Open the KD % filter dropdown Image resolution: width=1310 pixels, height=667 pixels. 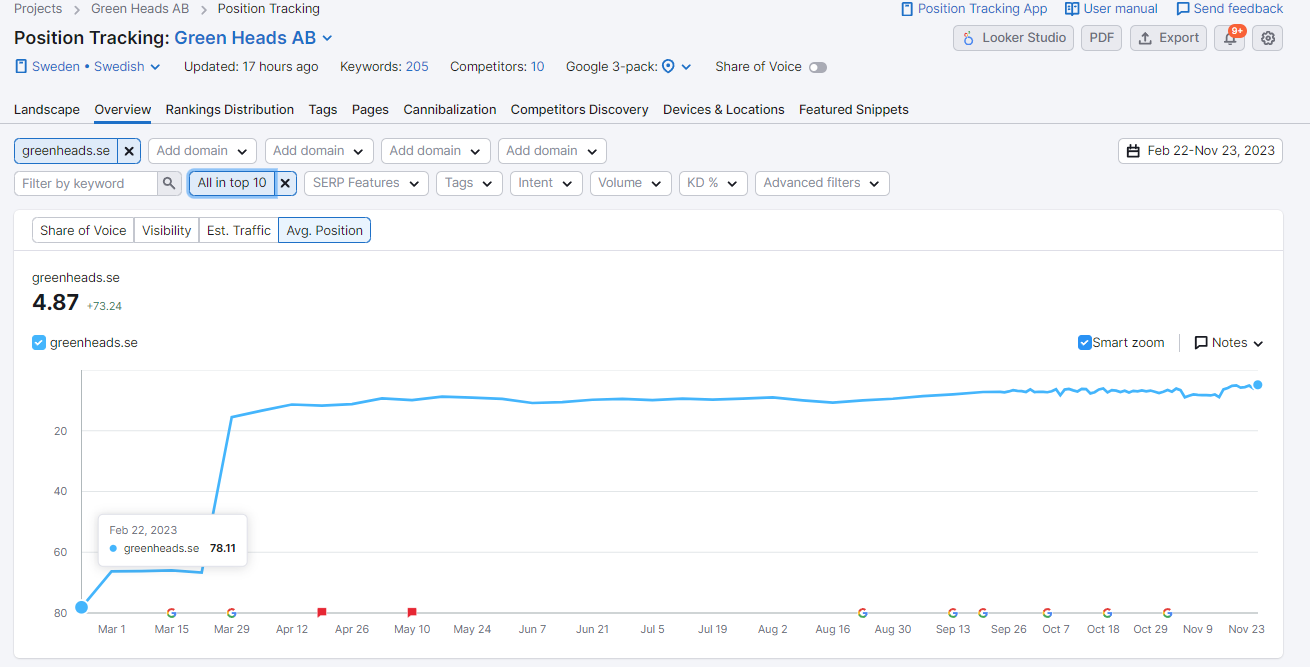(713, 183)
